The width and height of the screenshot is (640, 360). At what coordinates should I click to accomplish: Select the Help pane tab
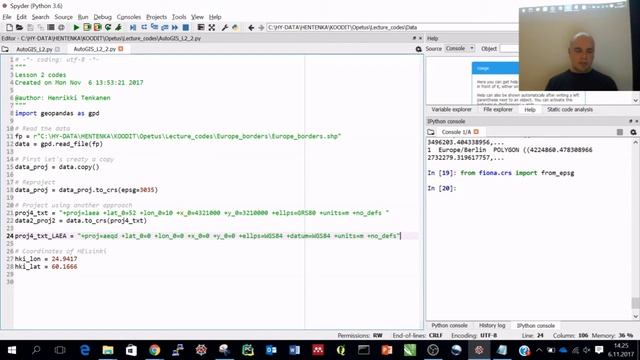(x=529, y=109)
